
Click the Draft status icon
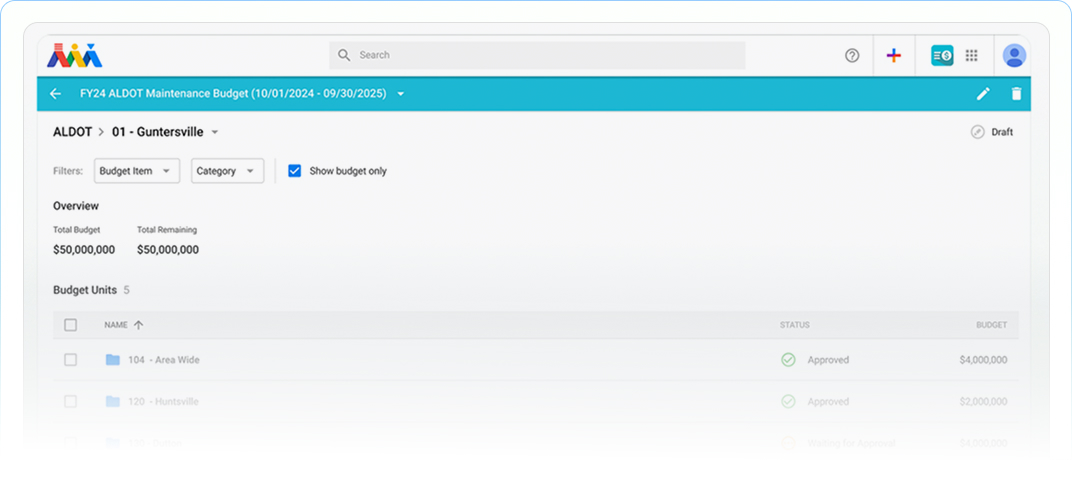pos(978,132)
